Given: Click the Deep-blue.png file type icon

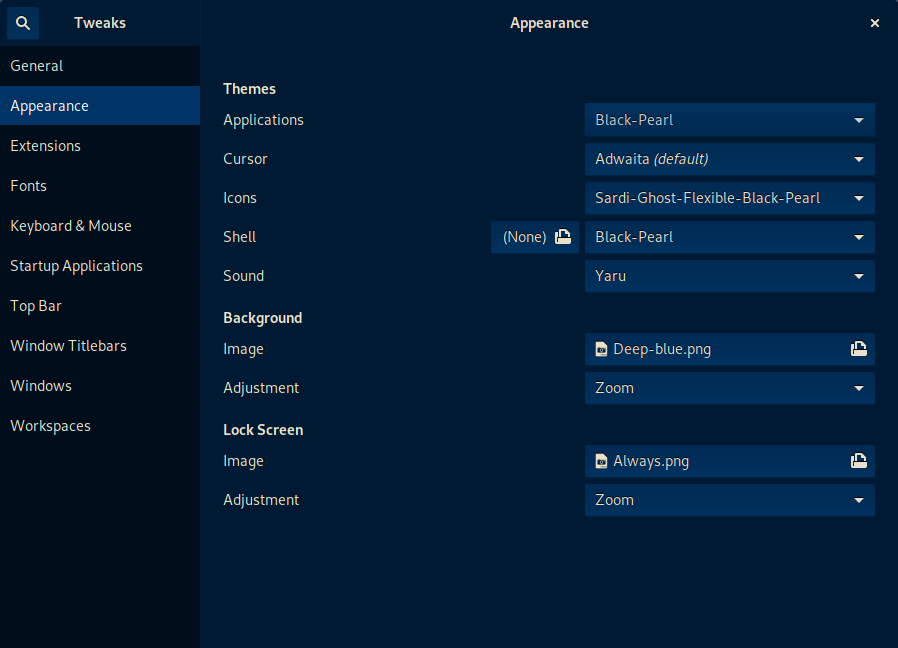Looking at the screenshot, I should coord(601,349).
